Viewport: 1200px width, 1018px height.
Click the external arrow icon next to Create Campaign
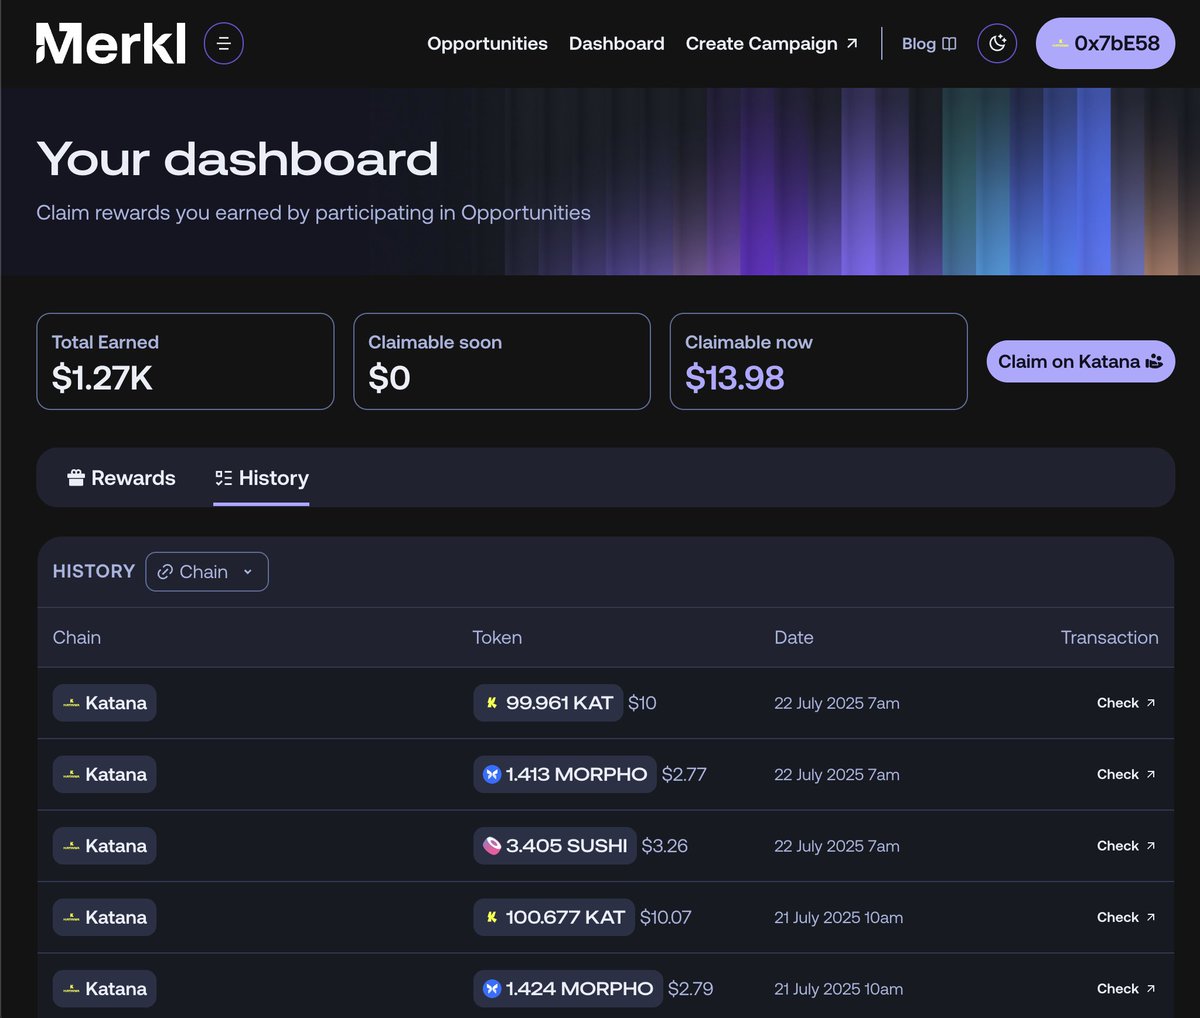click(x=852, y=43)
